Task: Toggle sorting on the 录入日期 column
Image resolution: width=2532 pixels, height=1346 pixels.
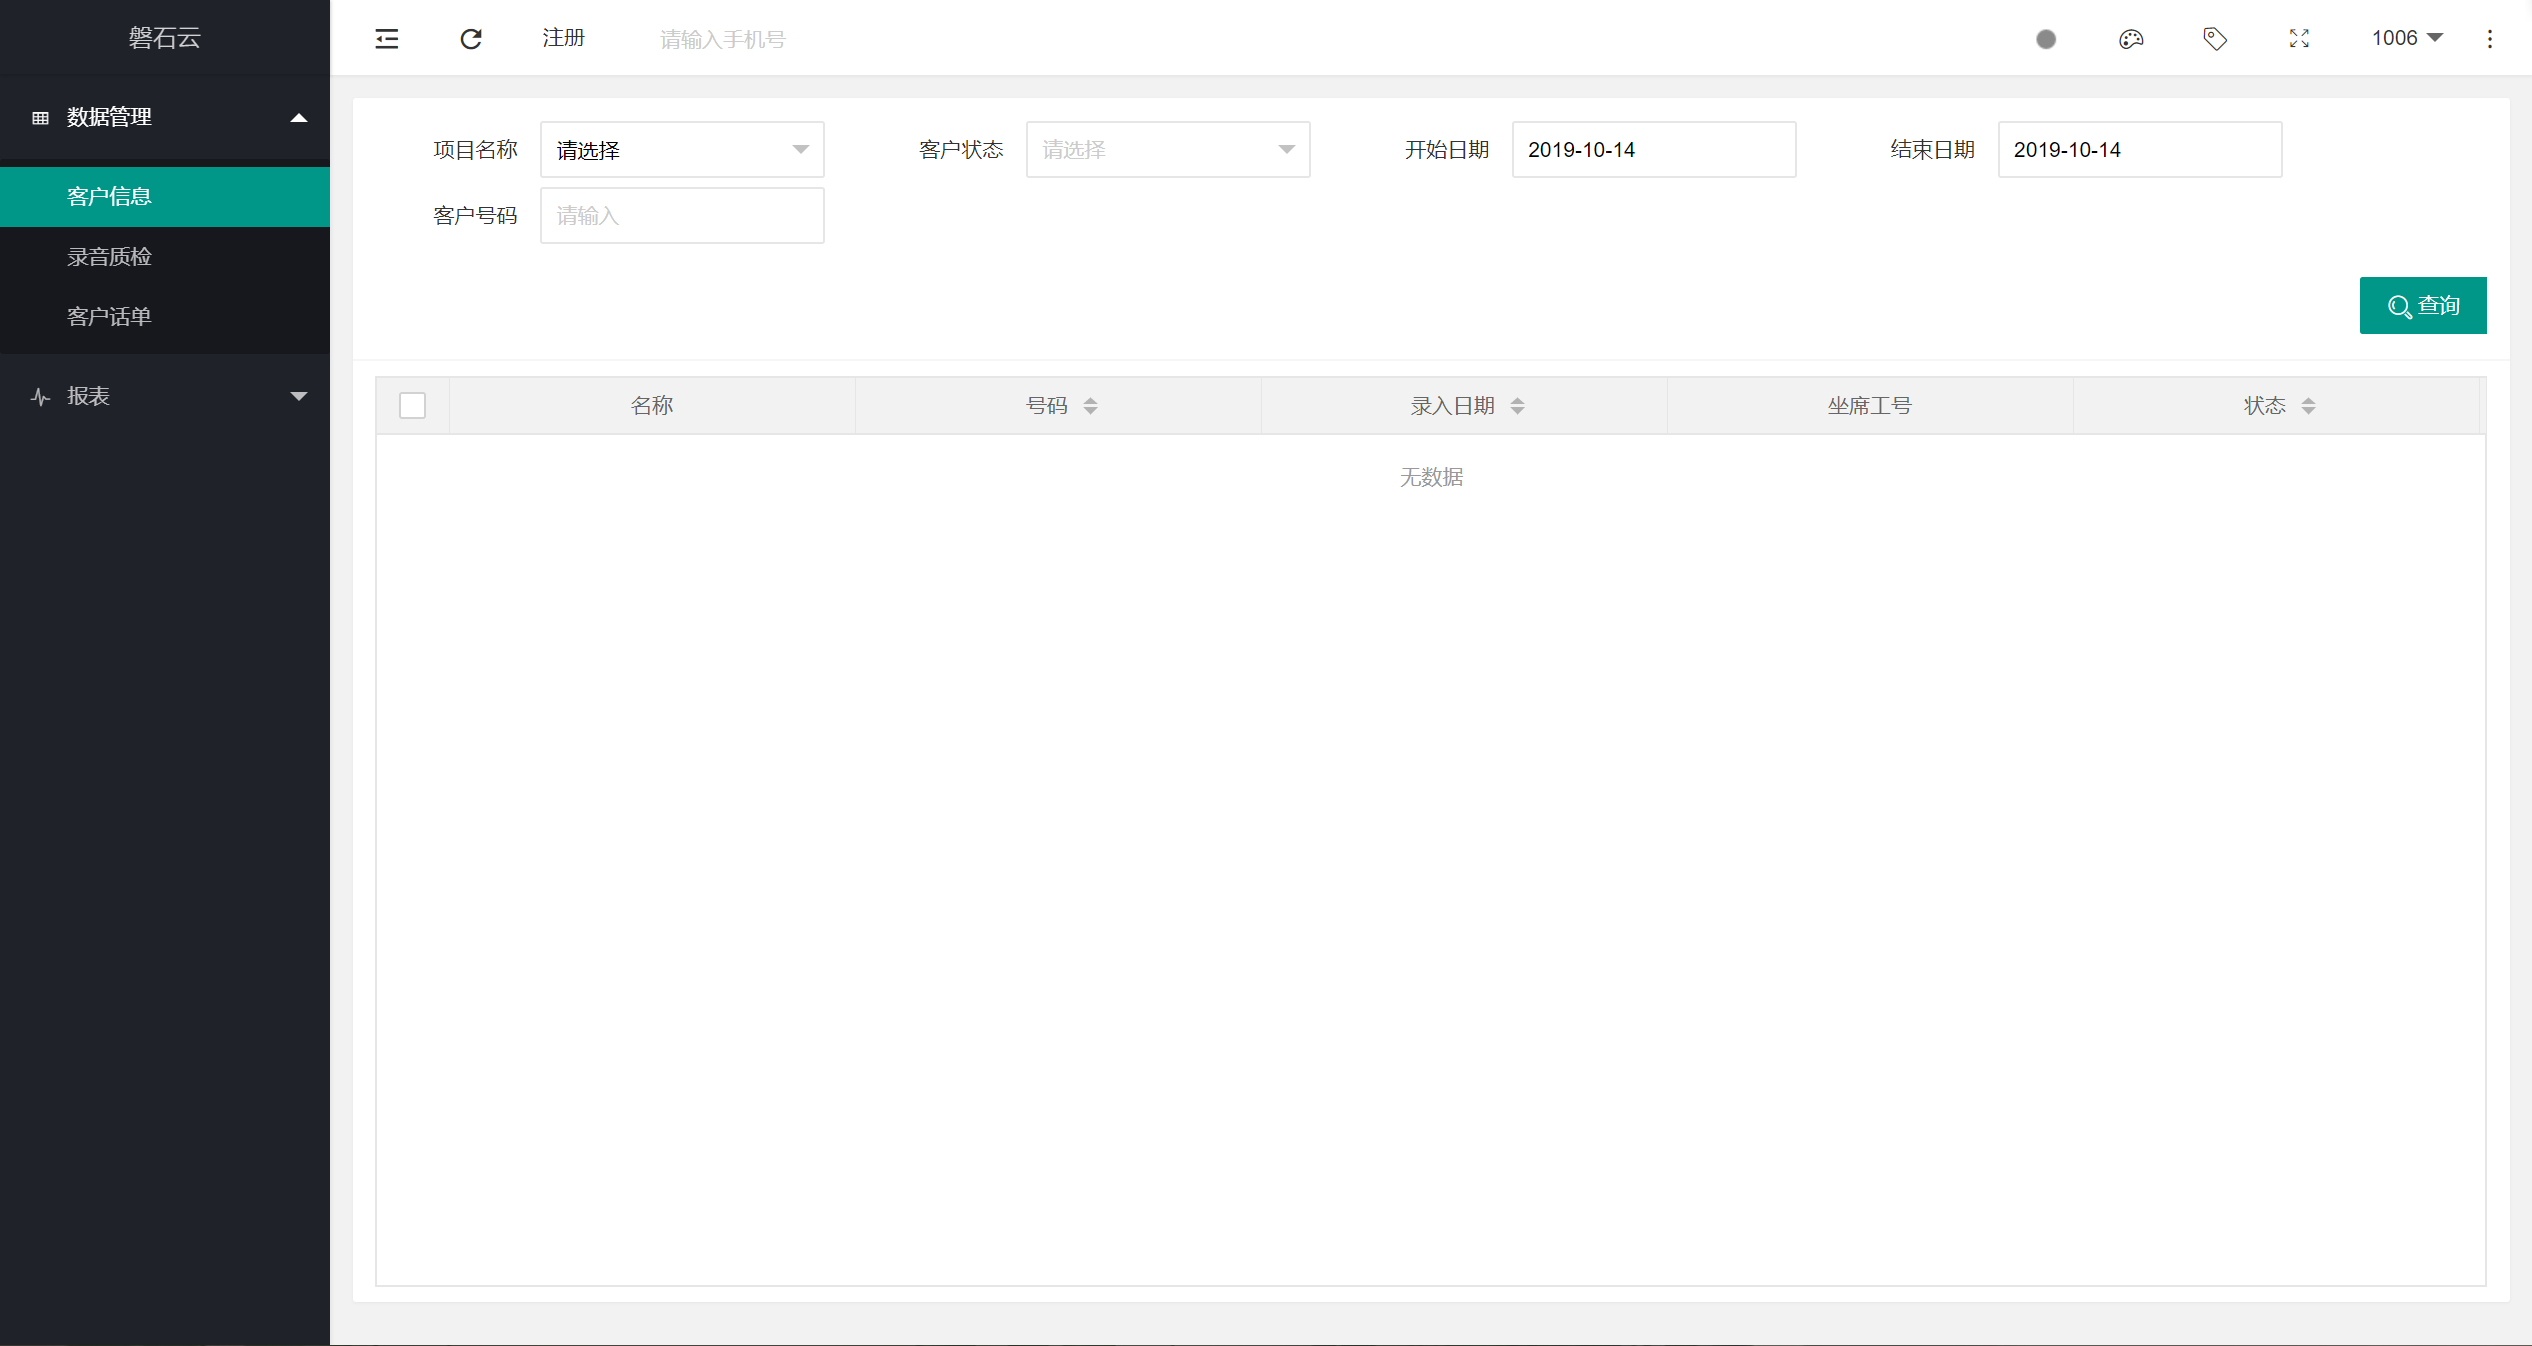Action: coord(1519,406)
